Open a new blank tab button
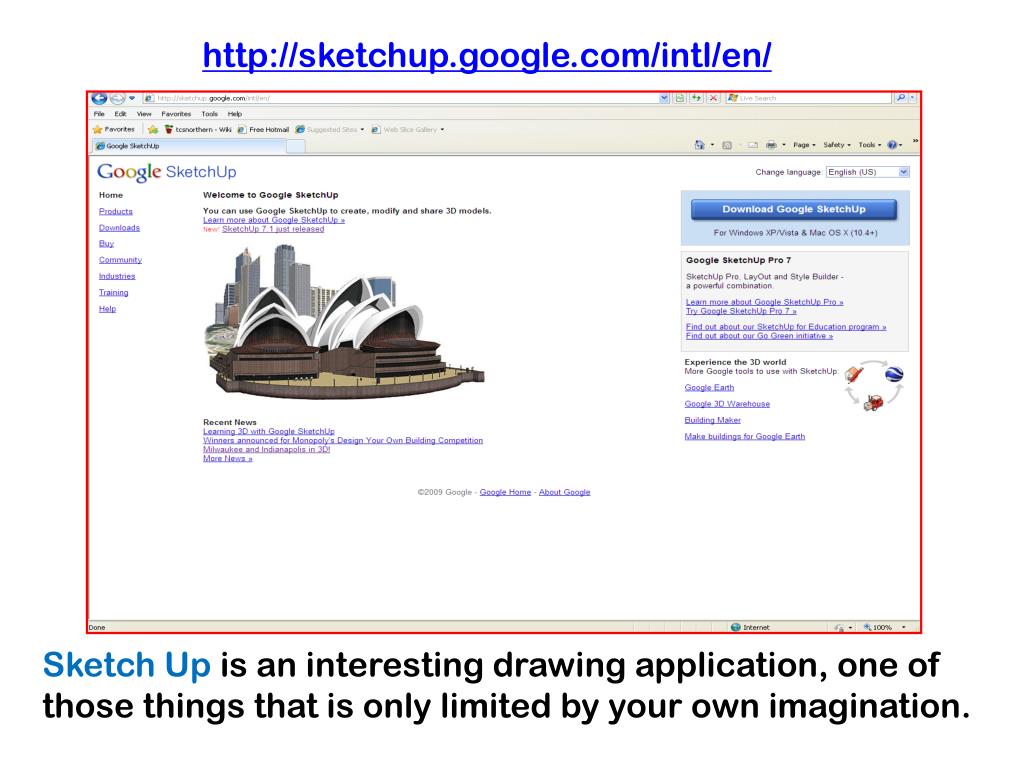The width and height of the screenshot is (1024, 768). (x=296, y=146)
